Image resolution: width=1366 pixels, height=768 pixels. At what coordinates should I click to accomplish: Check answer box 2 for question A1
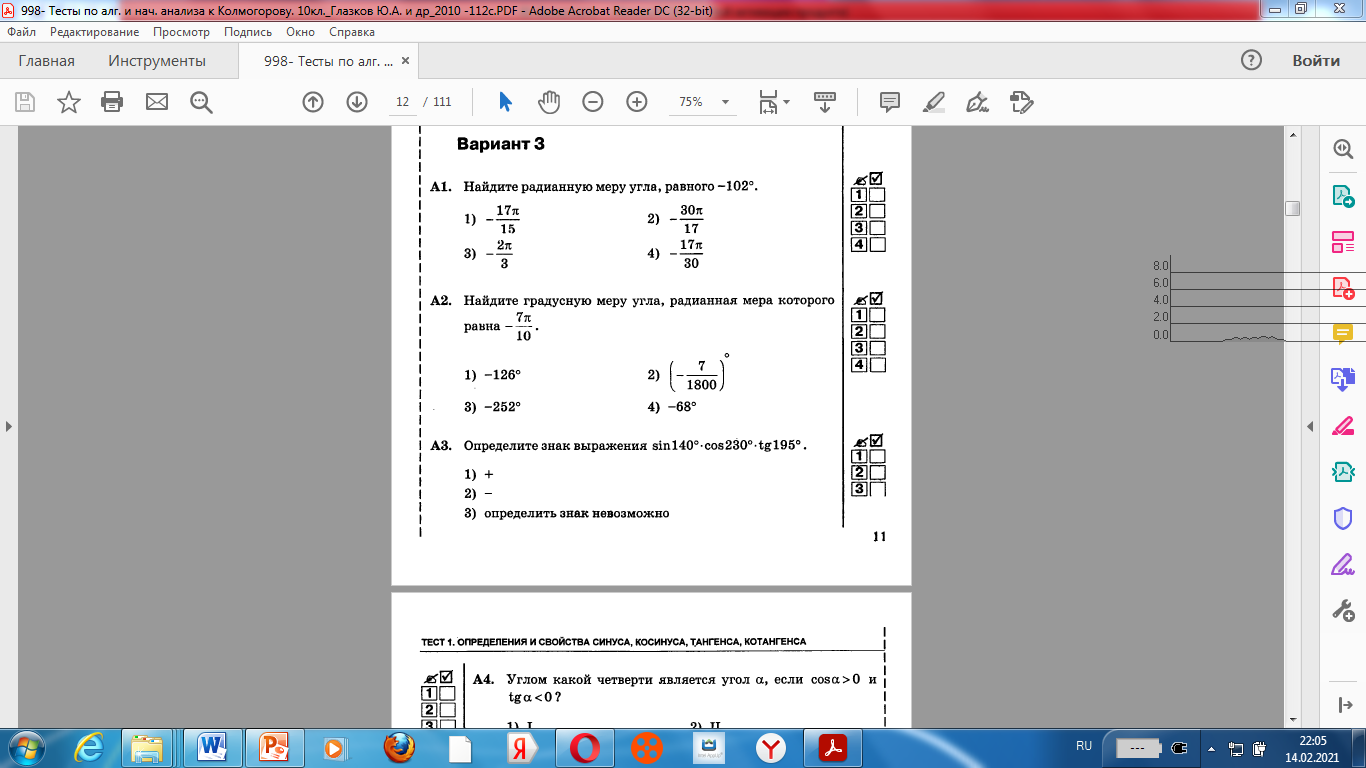click(877, 211)
